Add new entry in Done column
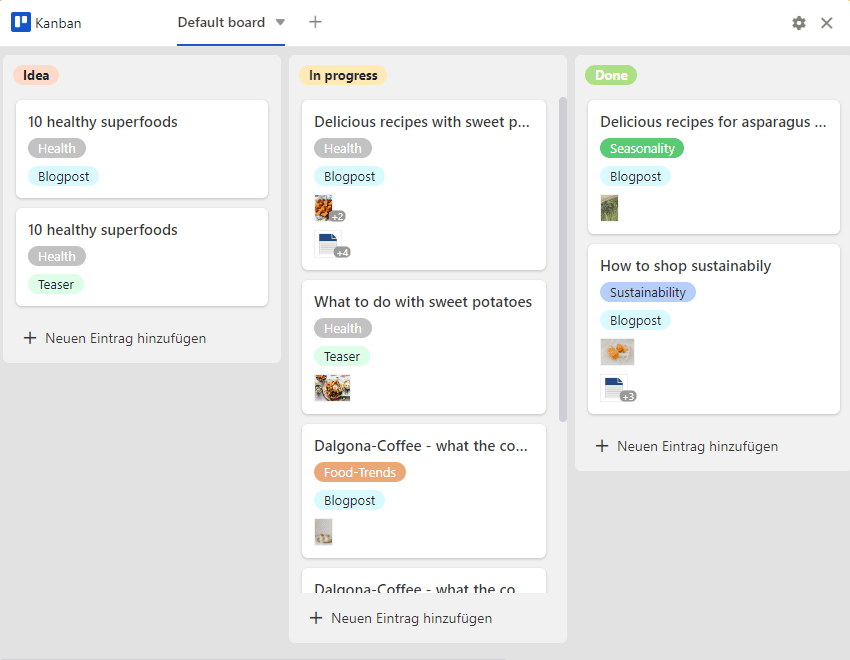The image size is (850, 660). tap(687, 446)
